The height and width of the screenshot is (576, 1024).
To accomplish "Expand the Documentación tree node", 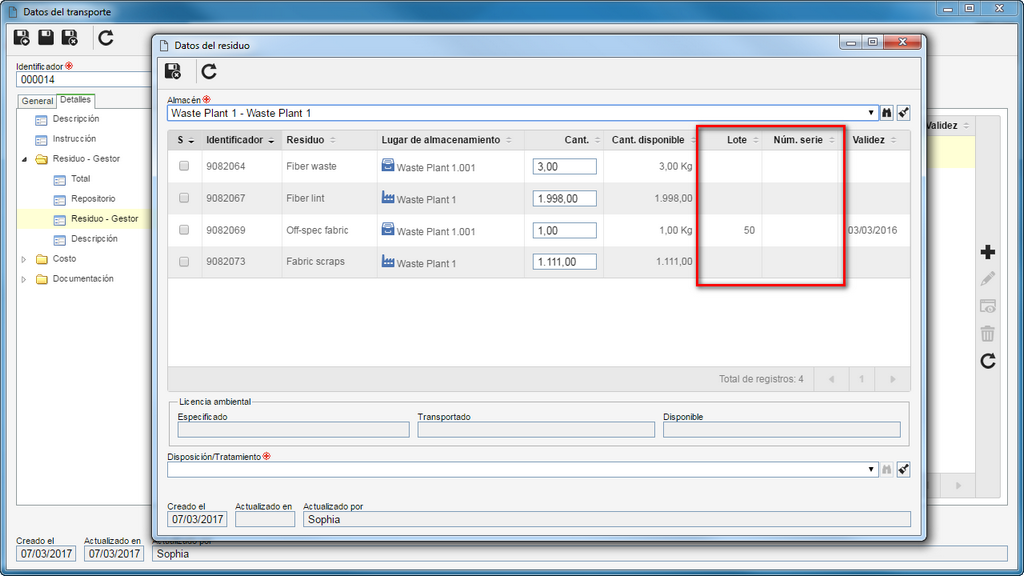I will click(24, 280).
